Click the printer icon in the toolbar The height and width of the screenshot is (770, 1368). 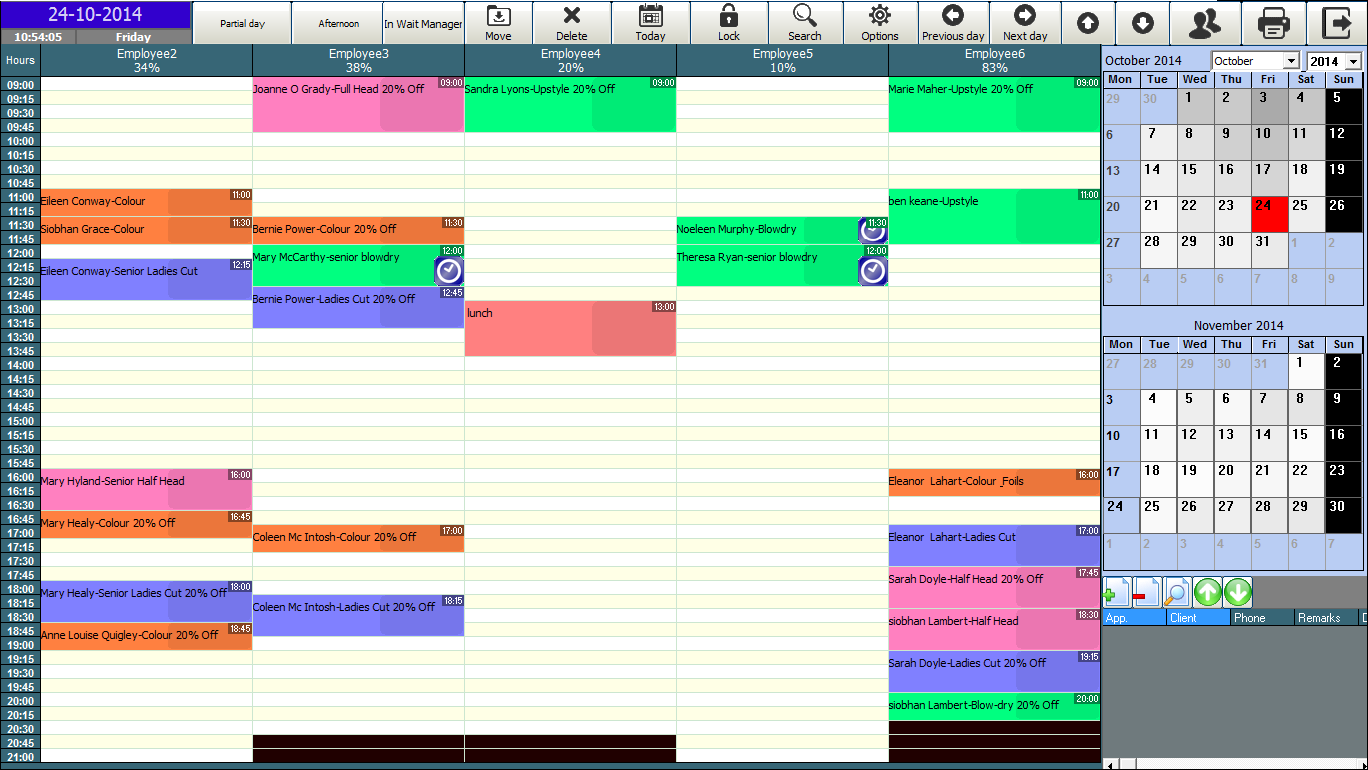(x=1273, y=23)
